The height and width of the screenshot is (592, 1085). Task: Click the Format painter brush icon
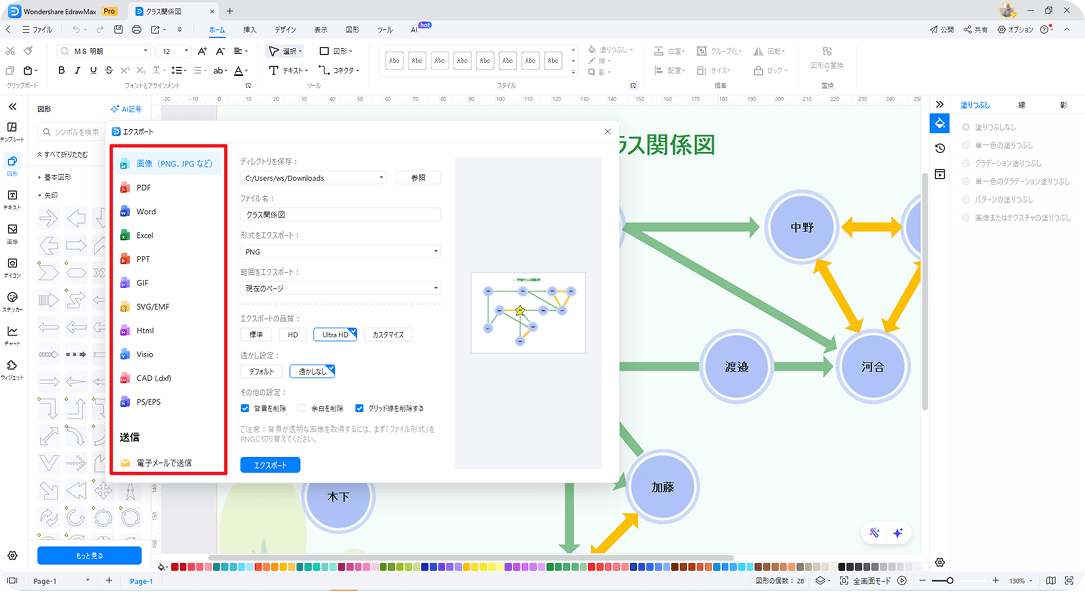click(28, 51)
